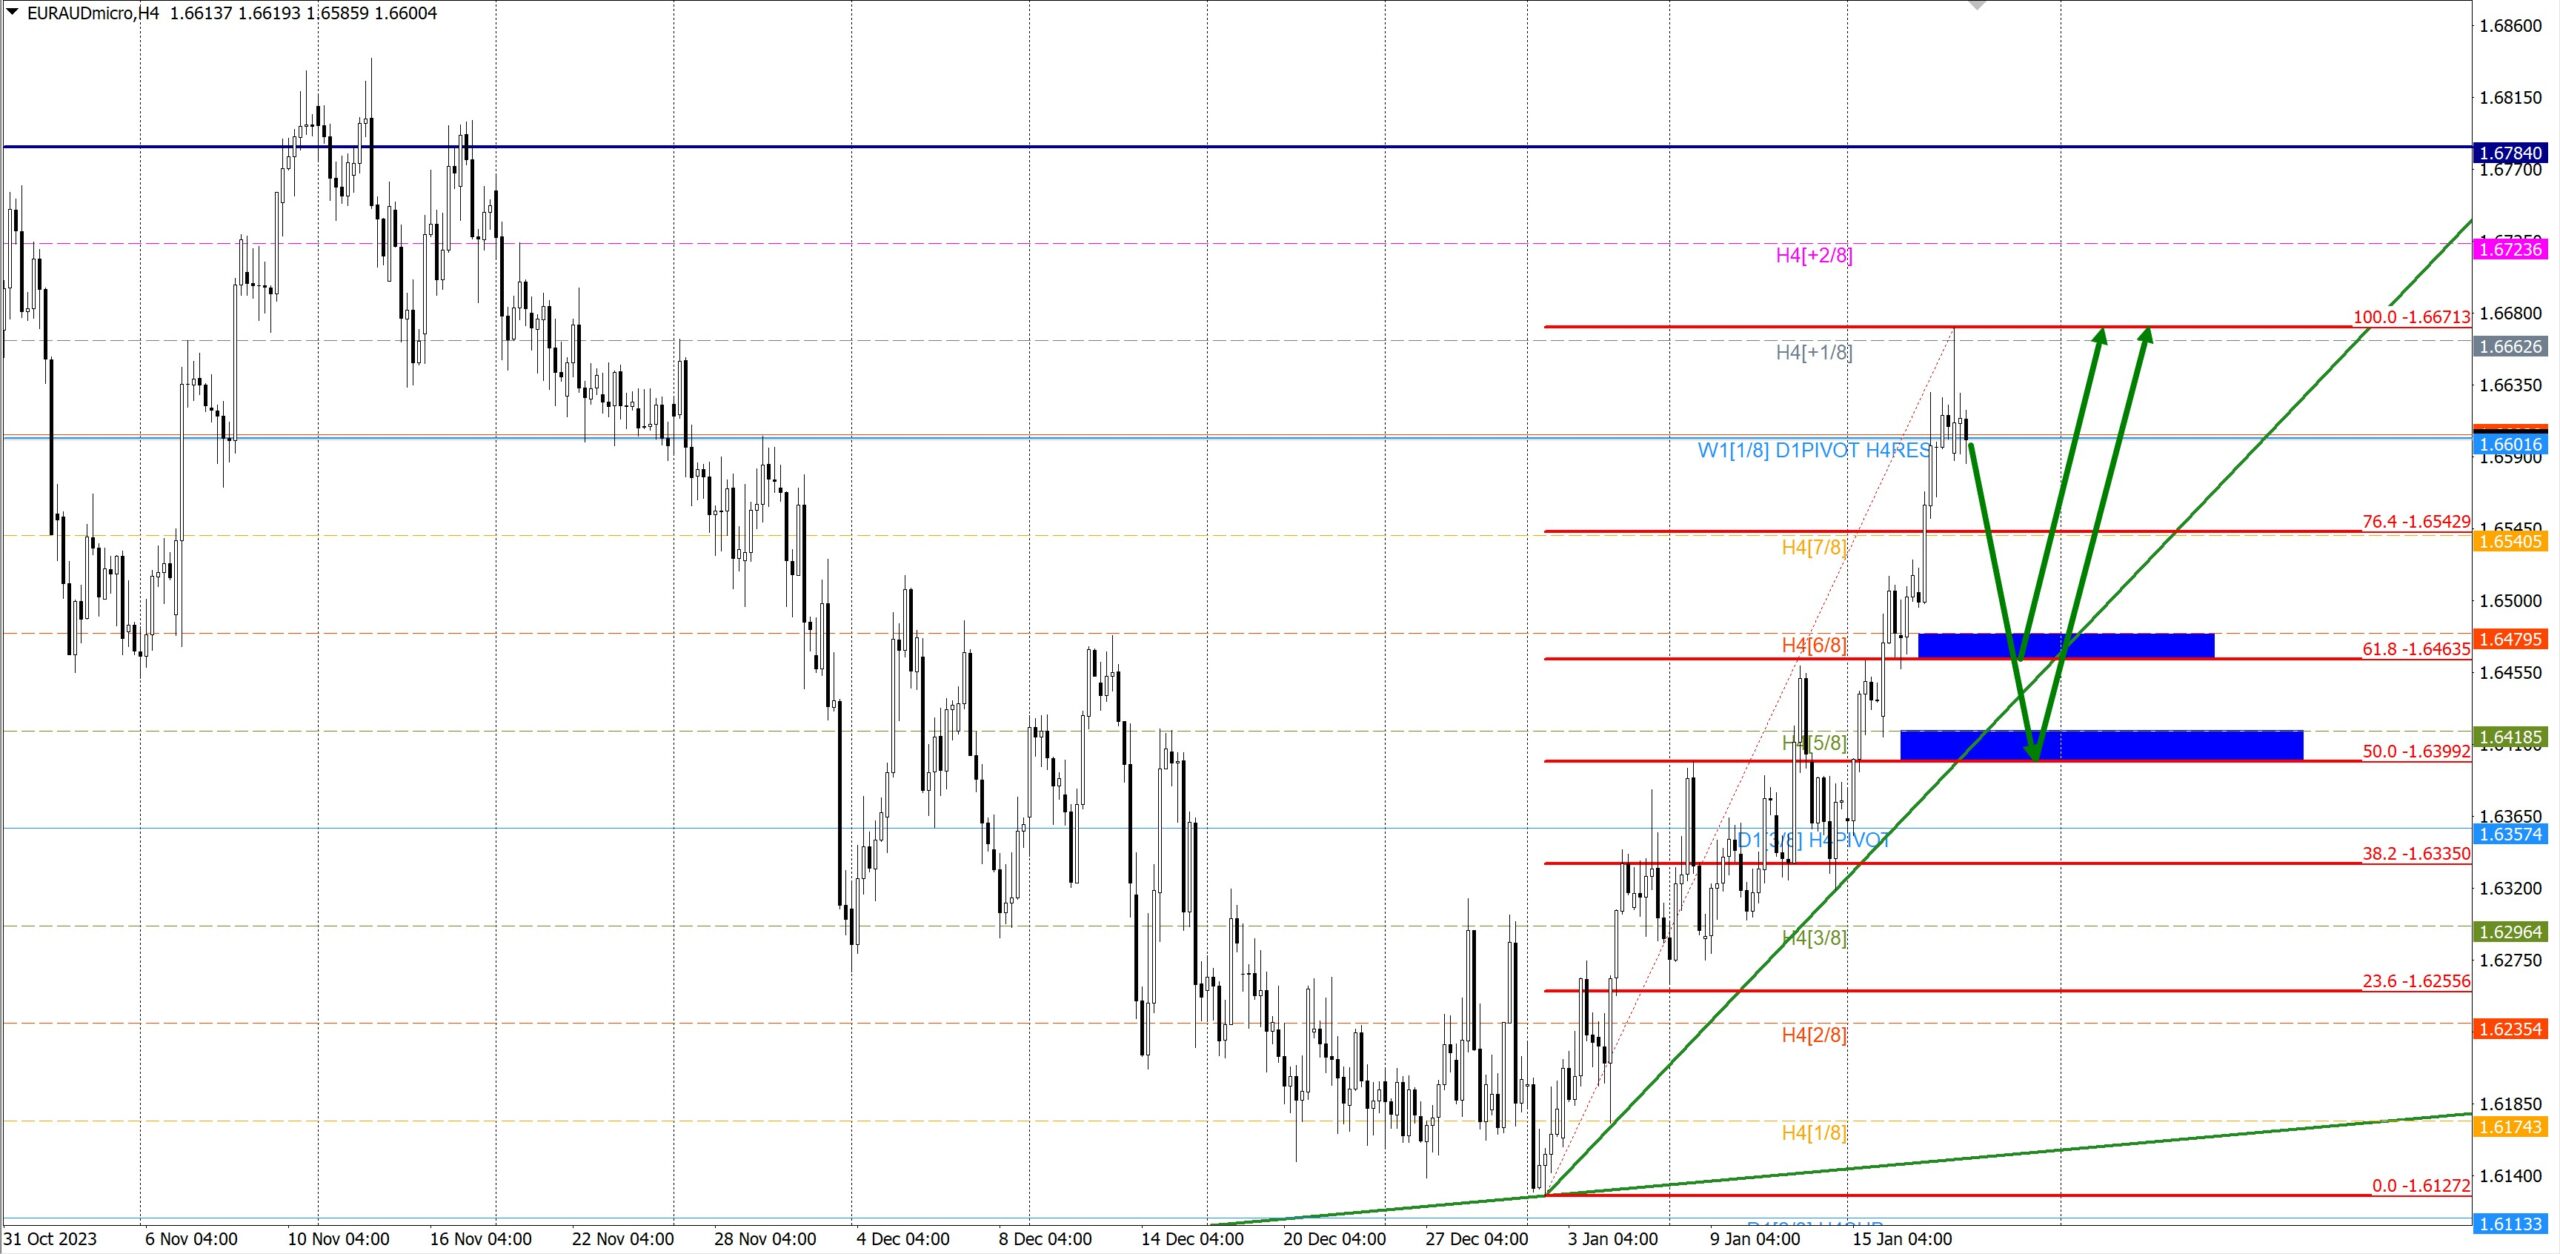
Task: Click the 0.0 -1.61272 Fibonacci label
Action: (2420, 1186)
